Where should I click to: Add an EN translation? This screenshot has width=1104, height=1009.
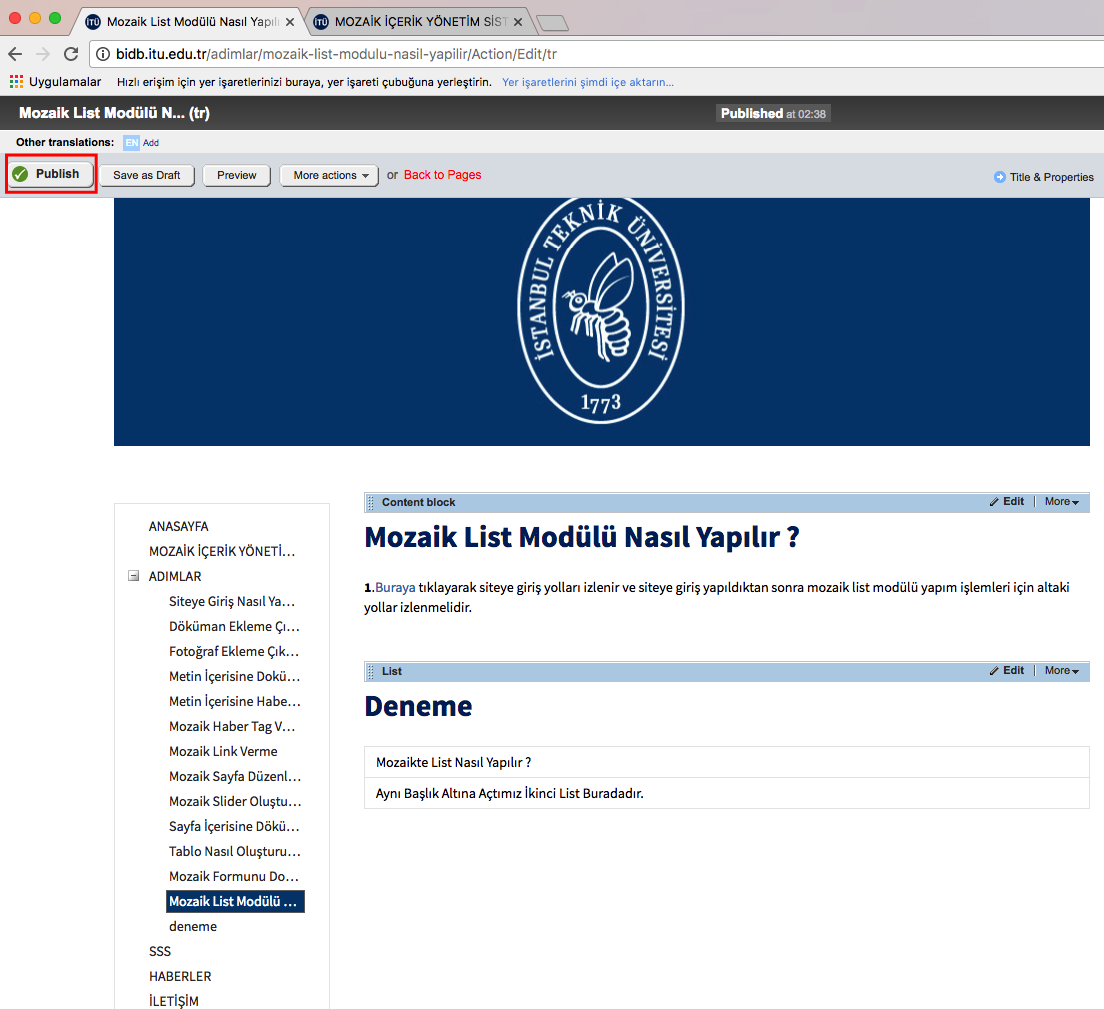pos(151,143)
